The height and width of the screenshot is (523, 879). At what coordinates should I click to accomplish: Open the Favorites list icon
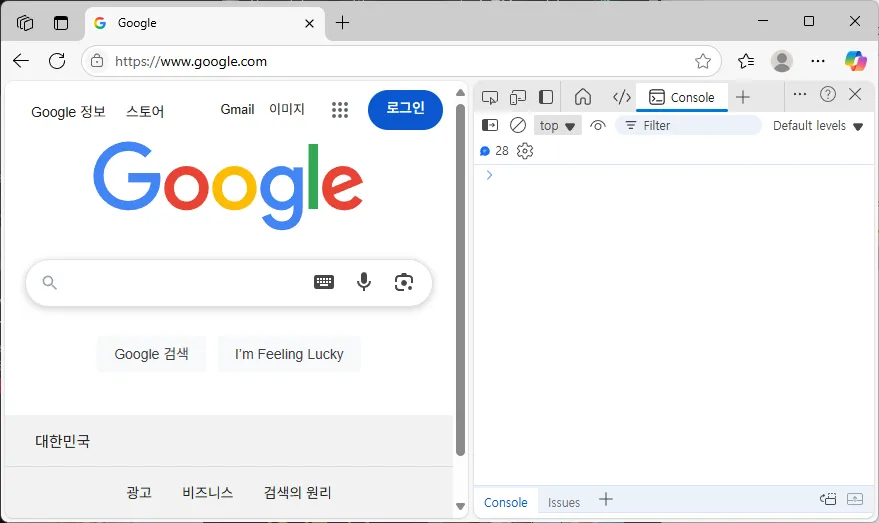pos(746,61)
